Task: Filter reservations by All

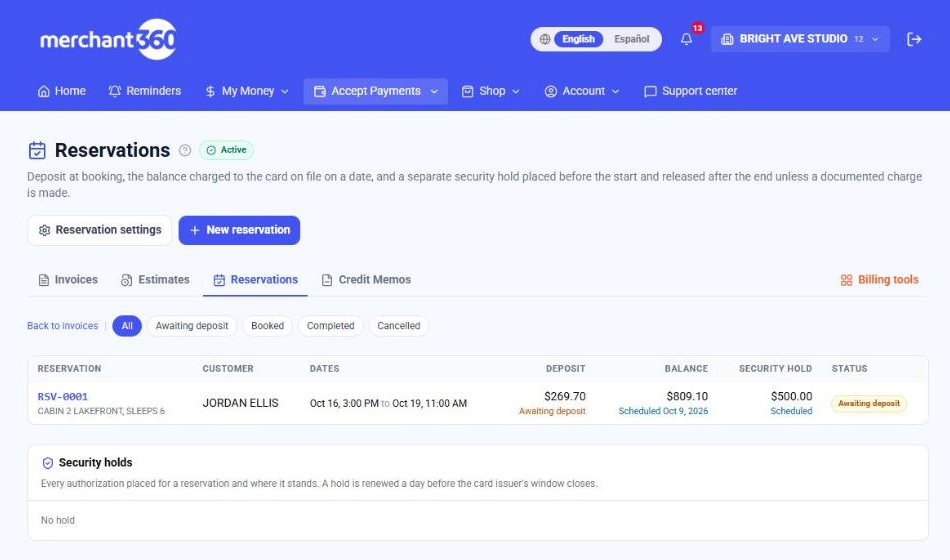Action: pyautogui.click(x=127, y=326)
